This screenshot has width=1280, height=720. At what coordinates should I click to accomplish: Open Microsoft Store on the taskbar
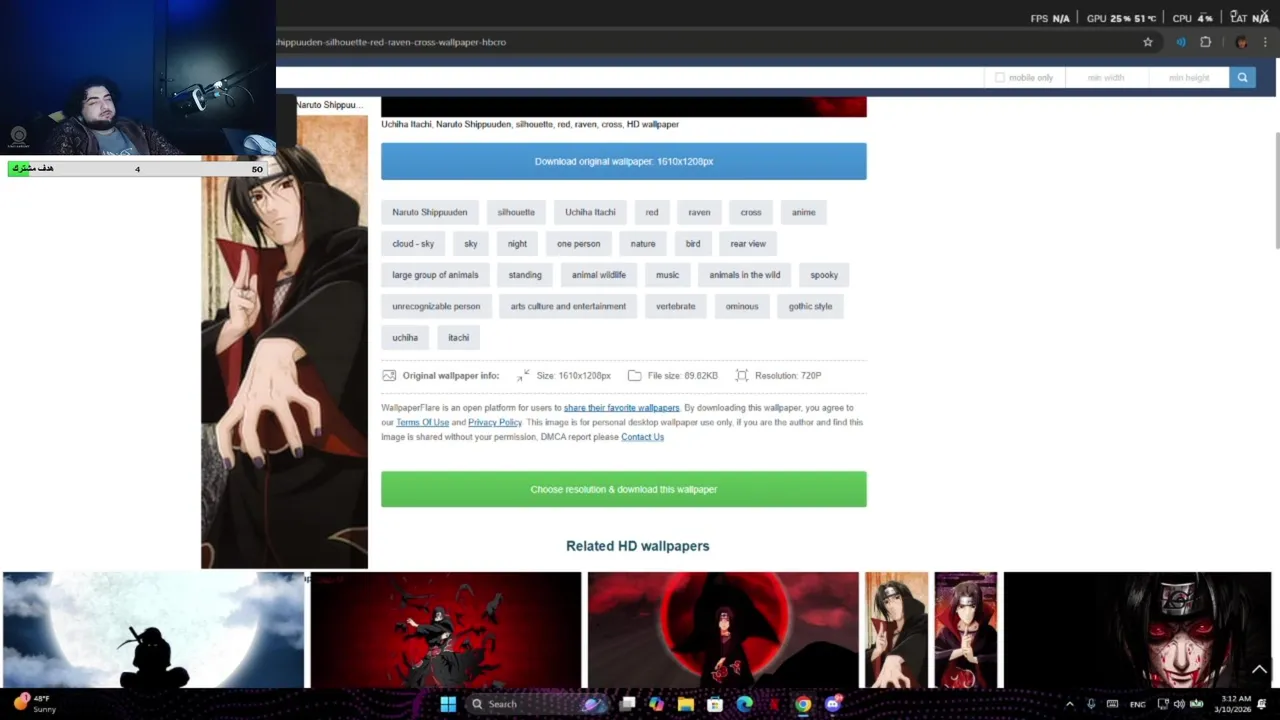(x=715, y=704)
